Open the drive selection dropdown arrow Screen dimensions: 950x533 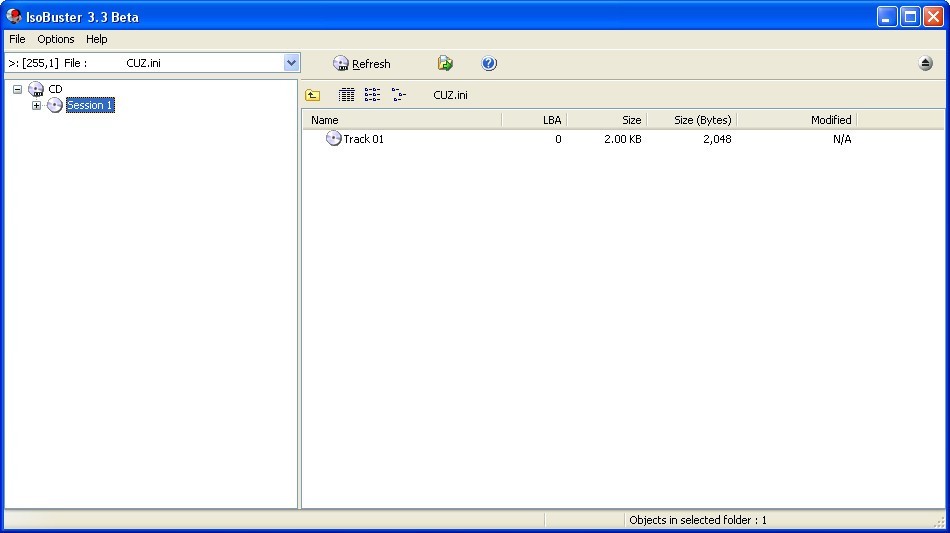click(x=291, y=62)
